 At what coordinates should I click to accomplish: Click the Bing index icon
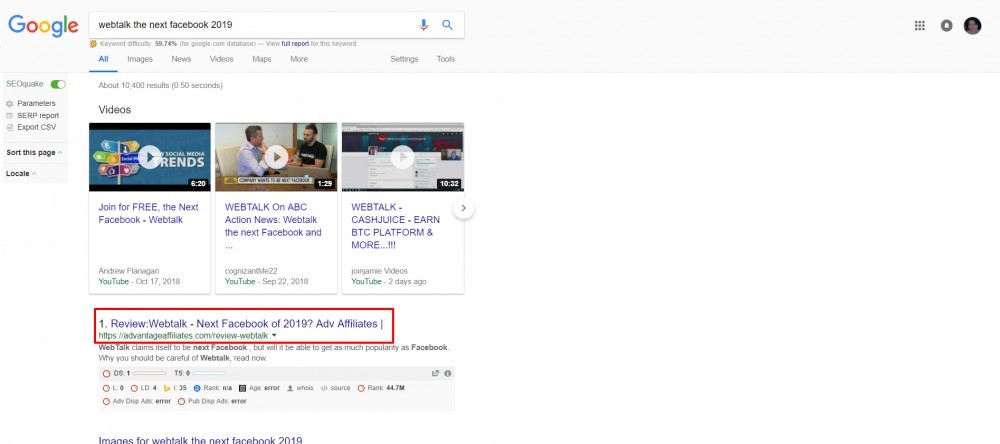point(167,388)
